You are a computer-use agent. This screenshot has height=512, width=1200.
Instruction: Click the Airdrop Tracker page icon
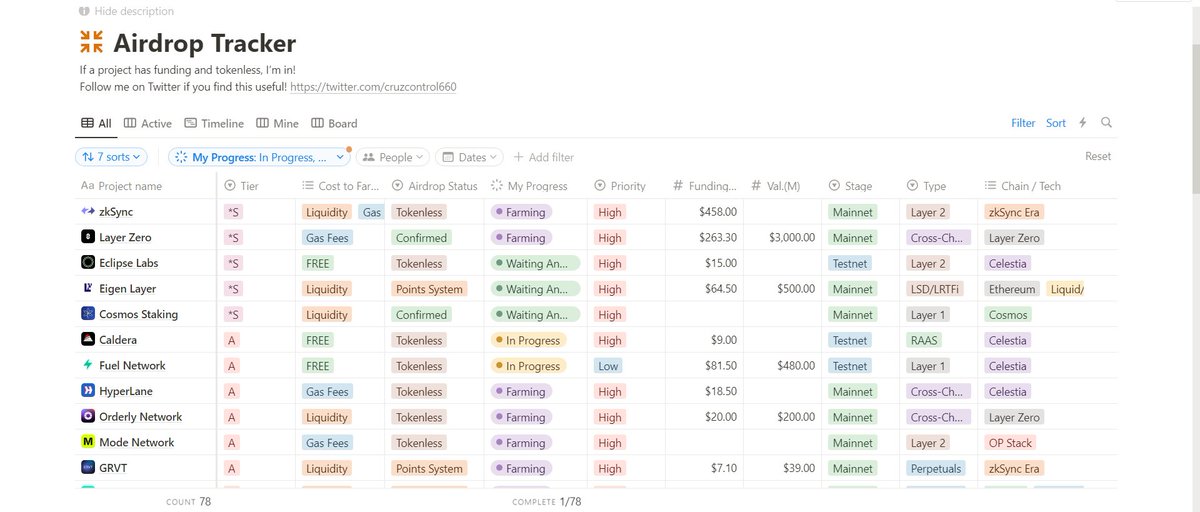(91, 43)
